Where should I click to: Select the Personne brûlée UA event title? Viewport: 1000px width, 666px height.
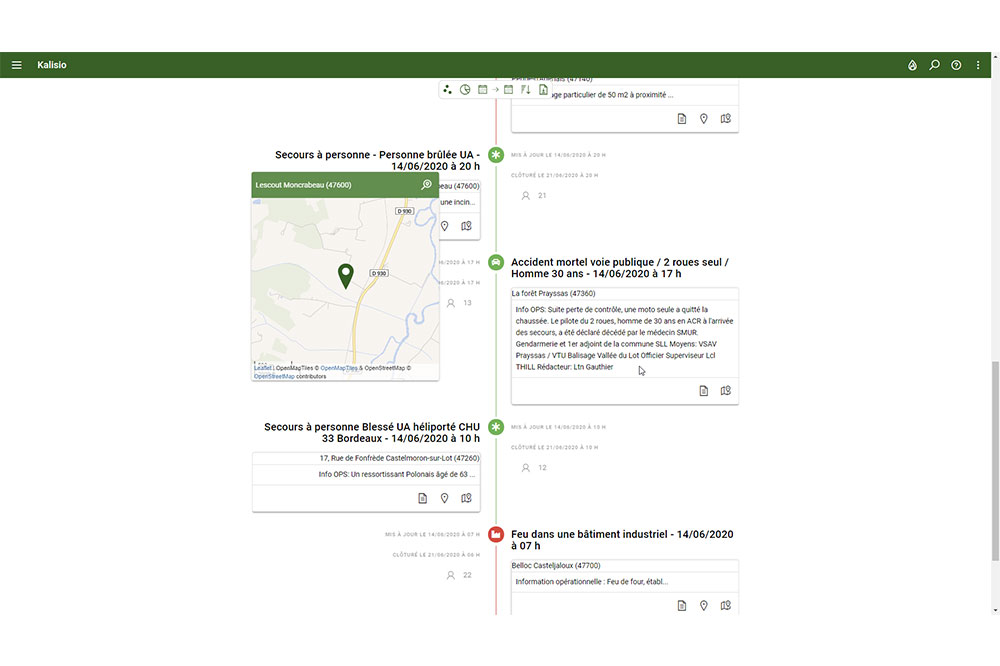click(x=378, y=161)
